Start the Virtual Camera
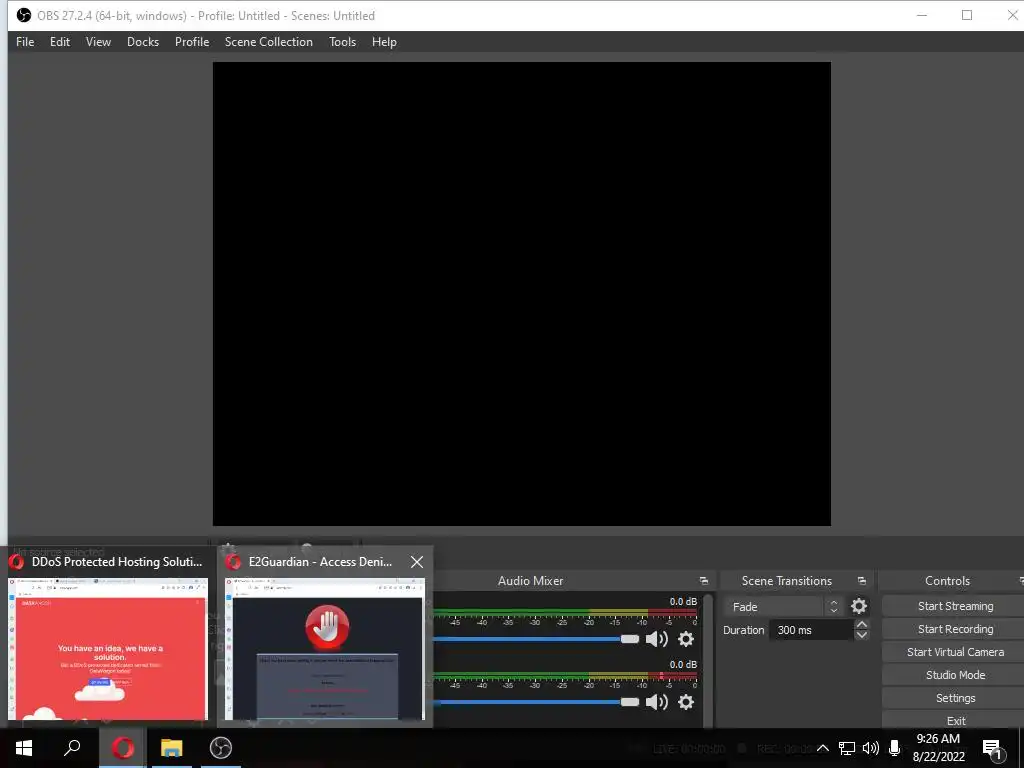The image size is (1024, 768). click(955, 652)
